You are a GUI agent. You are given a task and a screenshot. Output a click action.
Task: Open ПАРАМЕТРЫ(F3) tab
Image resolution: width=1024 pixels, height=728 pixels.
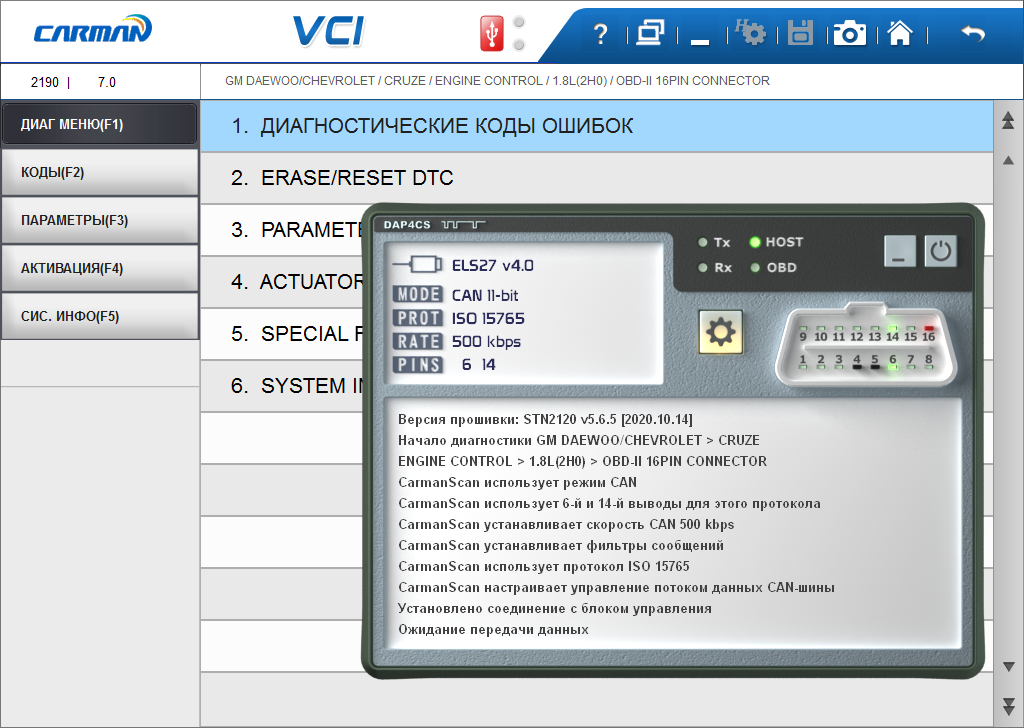(x=100, y=220)
